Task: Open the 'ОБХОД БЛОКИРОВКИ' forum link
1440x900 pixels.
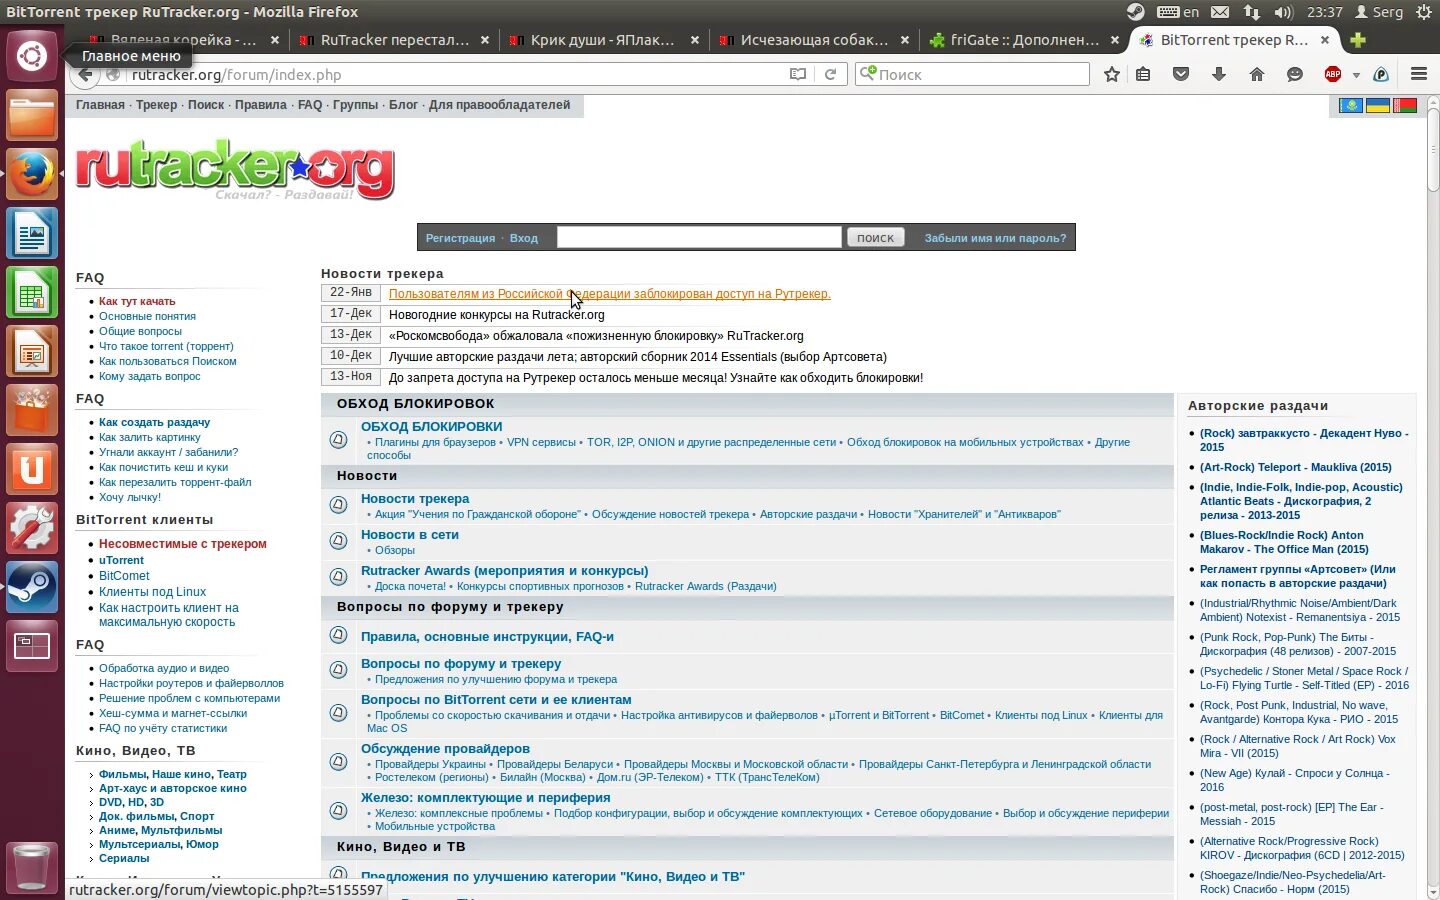Action: point(432,427)
